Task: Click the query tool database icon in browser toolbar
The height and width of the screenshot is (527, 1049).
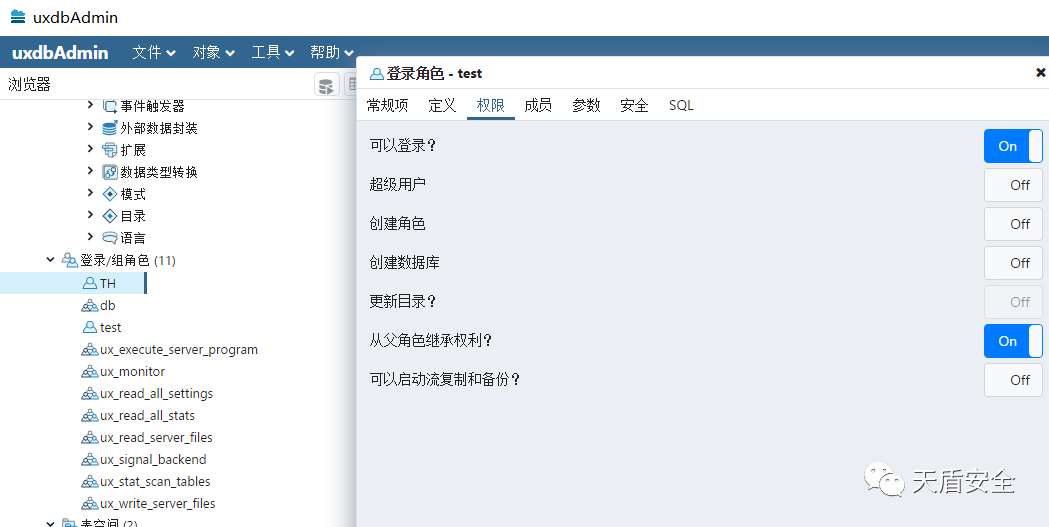Action: pos(326,86)
